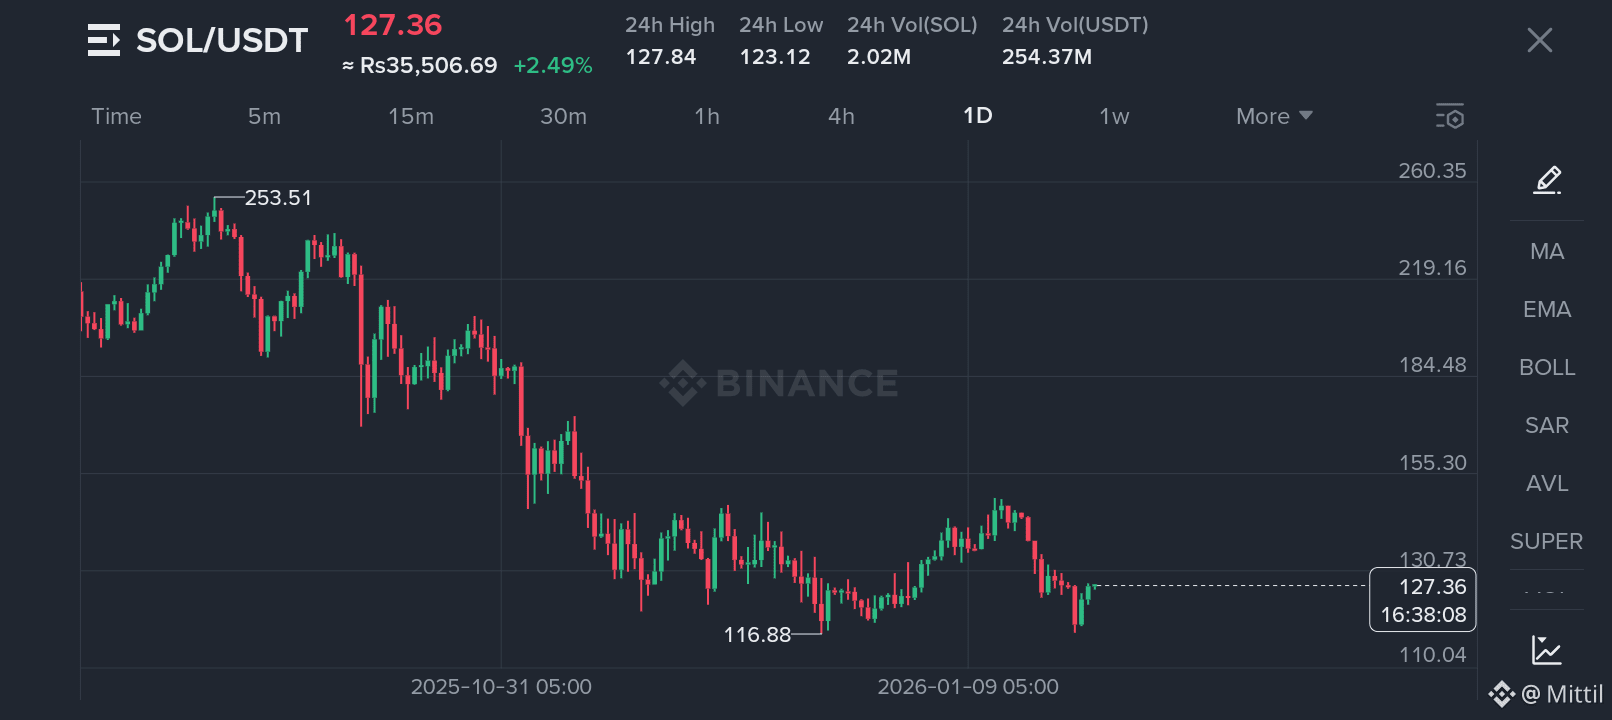Open the pair list menu icon
Screen dimensions: 1612x720
tap(104, 40)
